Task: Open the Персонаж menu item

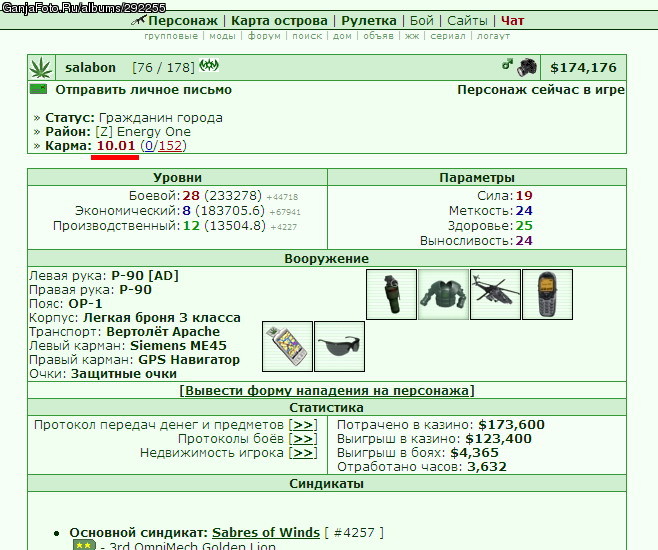Action: tap(183, 21)
